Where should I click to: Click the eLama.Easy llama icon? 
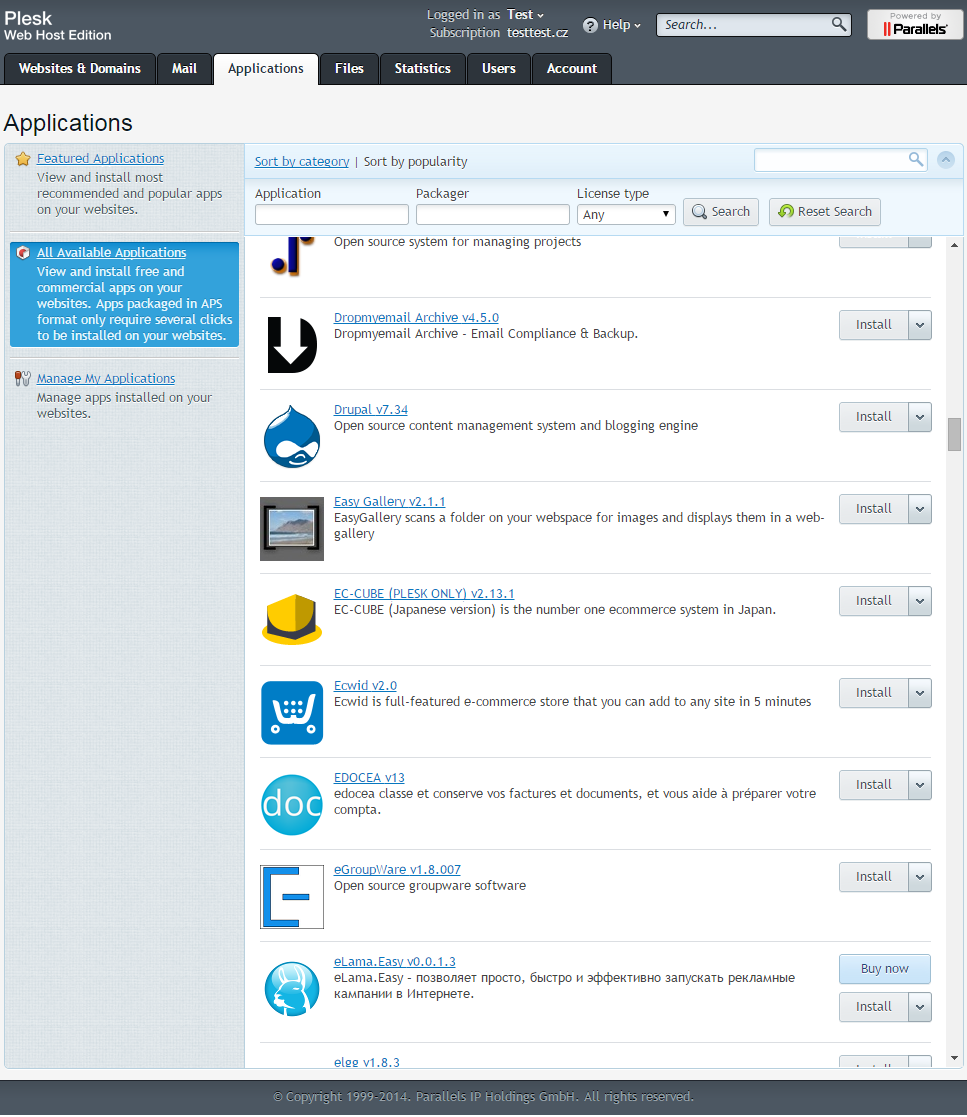pyautogui.click(x=292, y=988)
